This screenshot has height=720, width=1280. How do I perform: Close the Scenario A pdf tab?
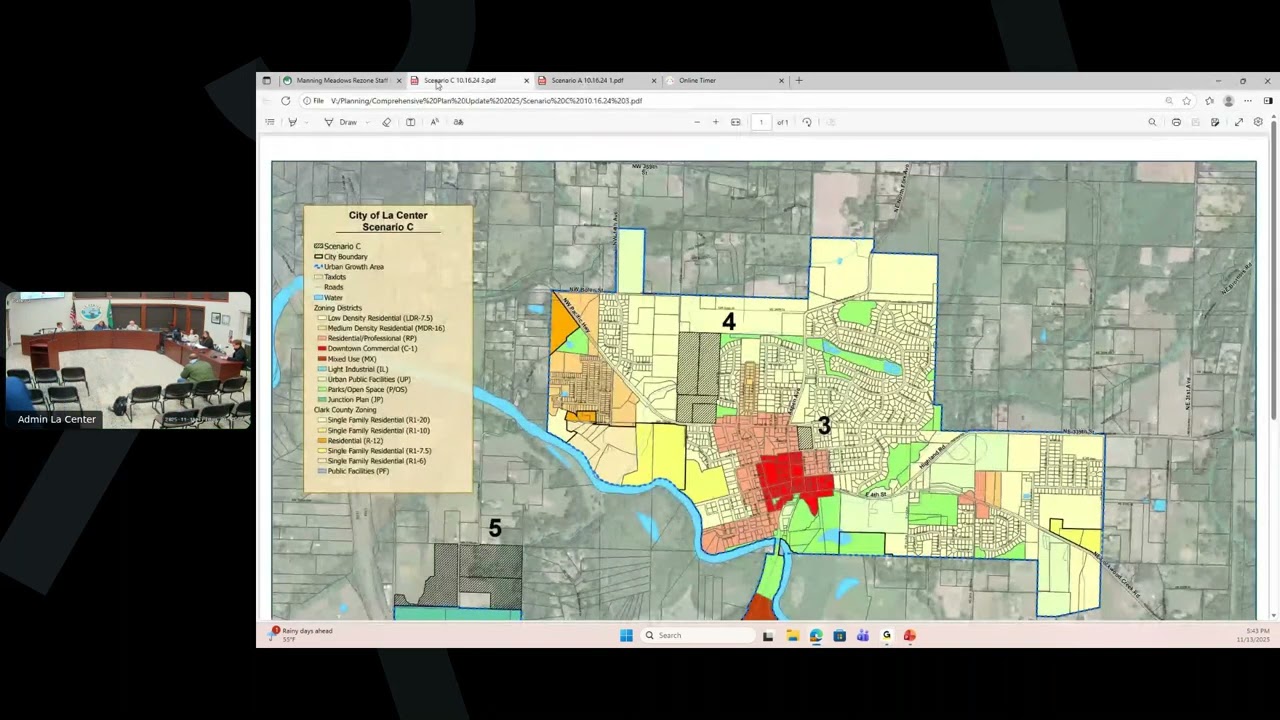654,80
